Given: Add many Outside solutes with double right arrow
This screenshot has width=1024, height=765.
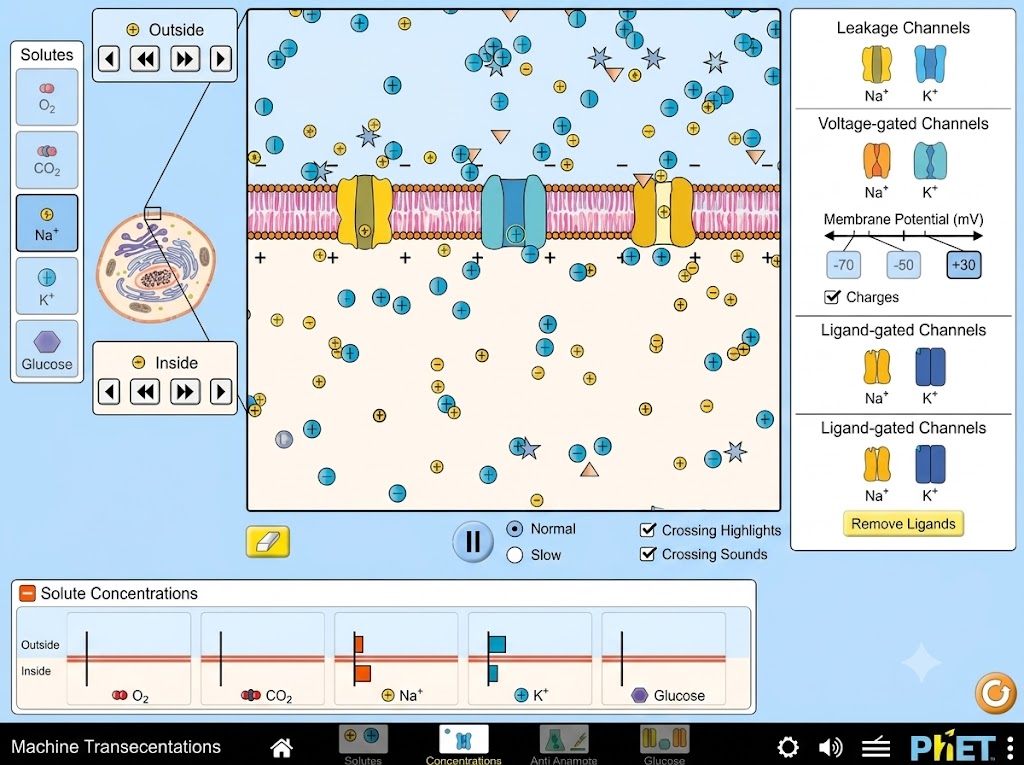Looking at the screenshot, I should pyautogui.click(x=185, y=59).
